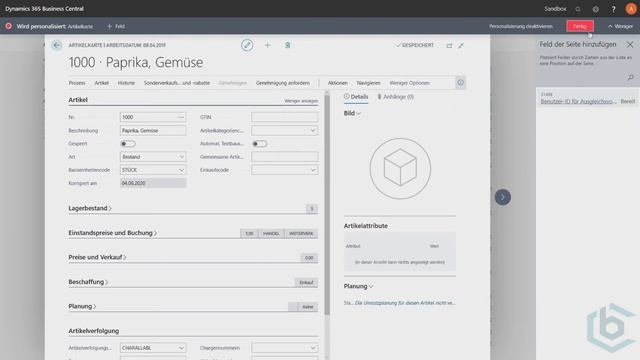
Task: Click the Fertig button
Action: [580, 26]
